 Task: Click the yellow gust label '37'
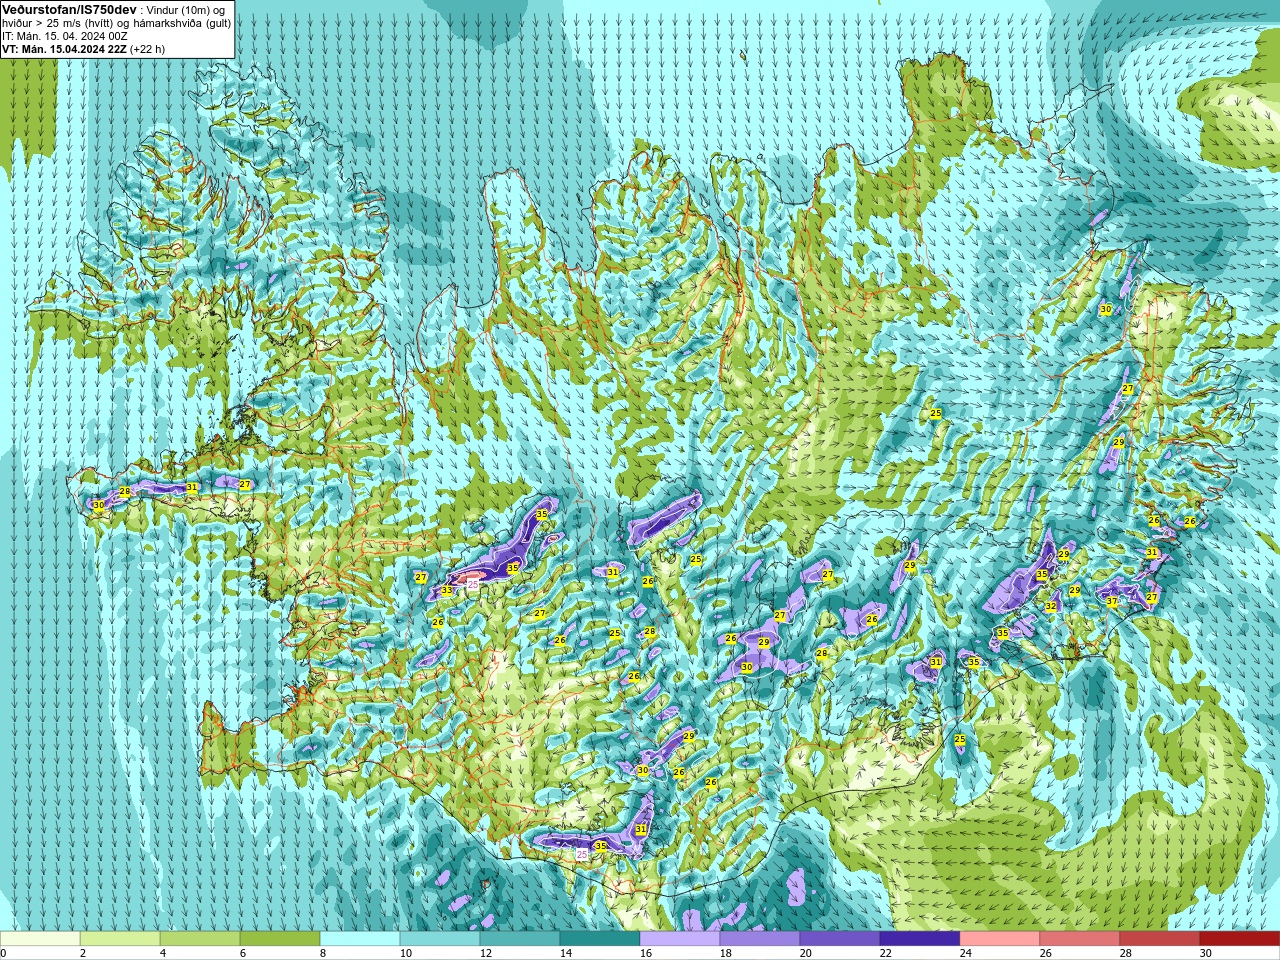pos(1112,602)
